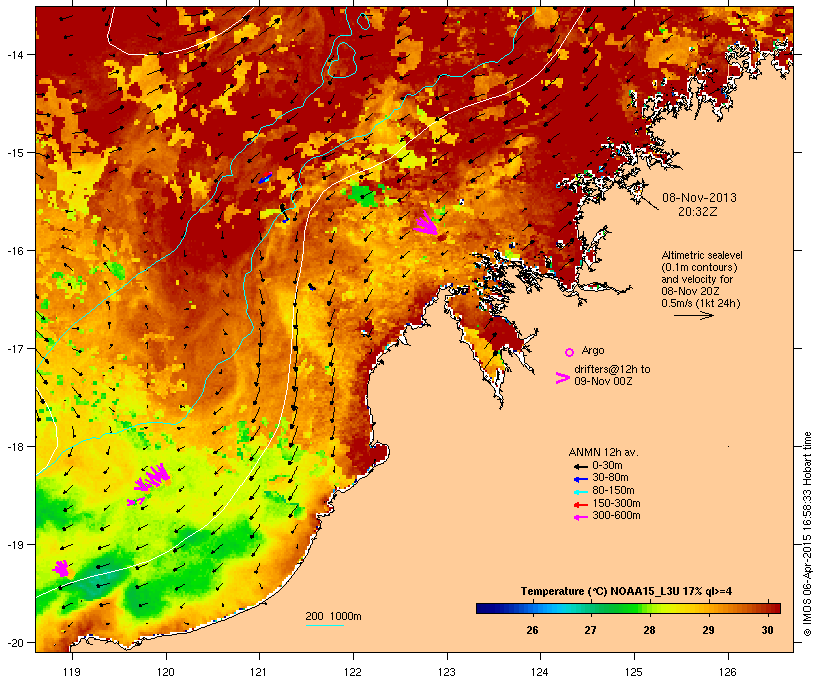Viewport: 820px width, 680px height.
Task: Click the latitude label -17
Action: [15, 348]
